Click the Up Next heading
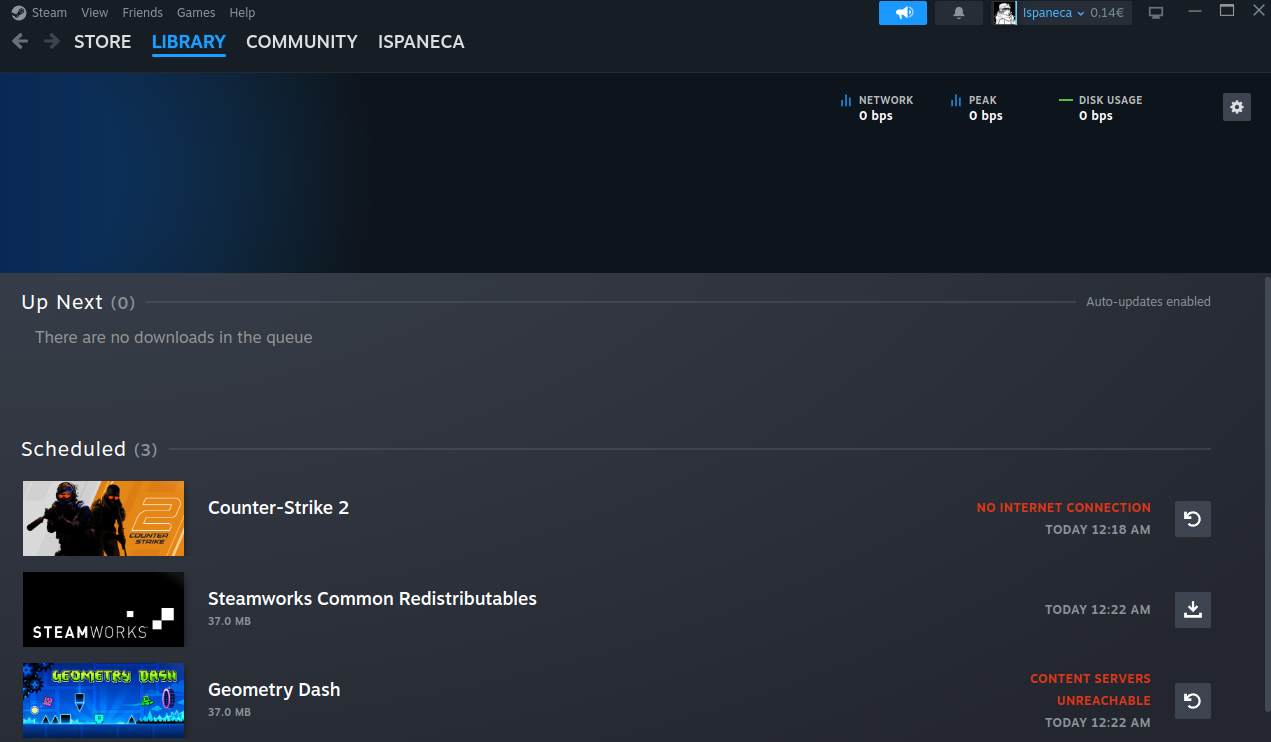The height and width of the screenshot is (742, 1271). [62, 302]
